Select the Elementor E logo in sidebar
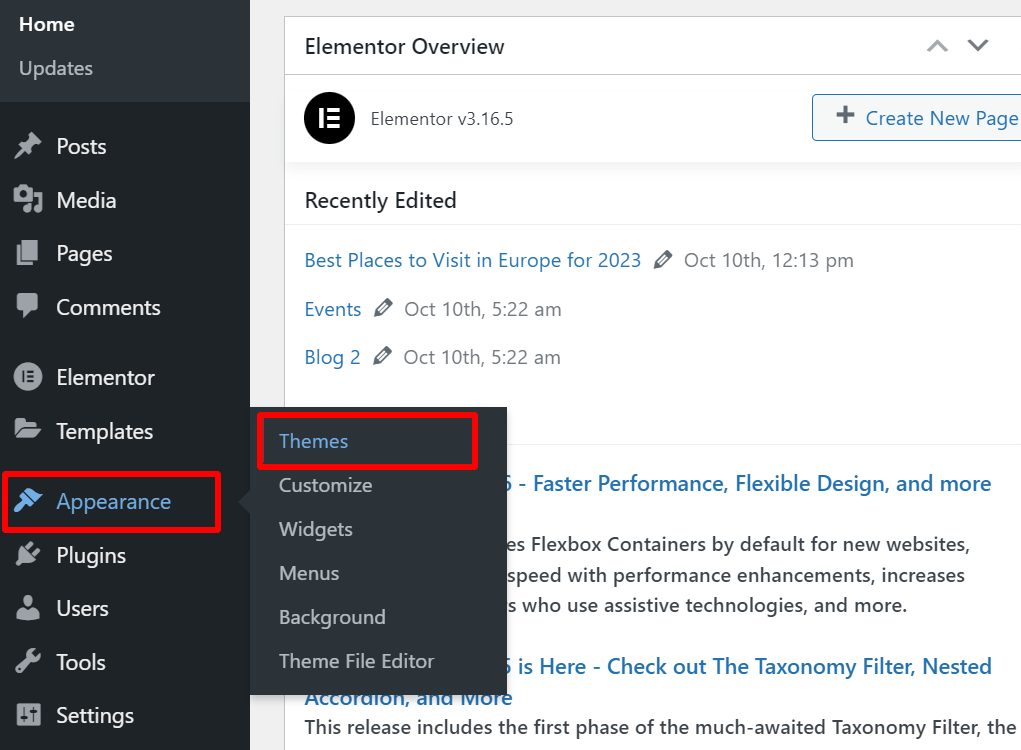The image size is (1021, 750). tap(30, 377)
